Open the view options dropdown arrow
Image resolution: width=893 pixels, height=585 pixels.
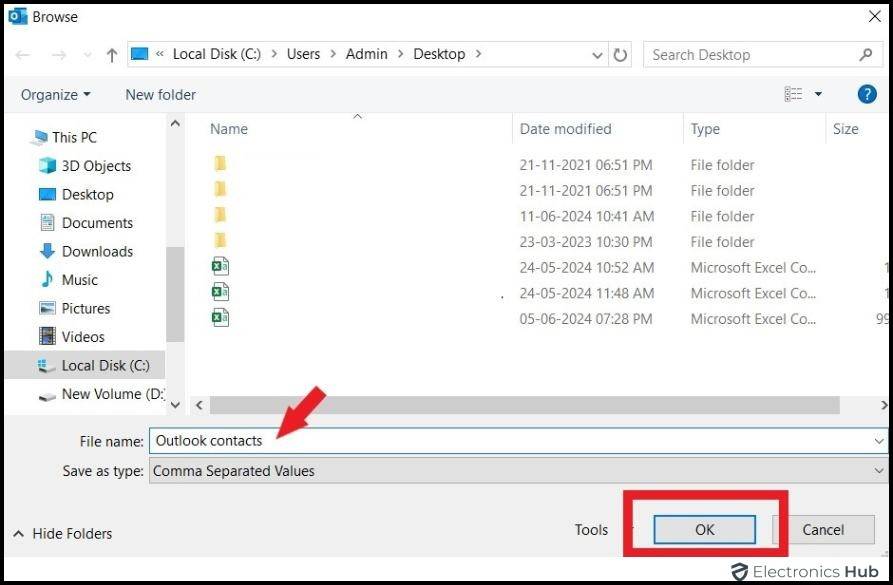[818, 94]
